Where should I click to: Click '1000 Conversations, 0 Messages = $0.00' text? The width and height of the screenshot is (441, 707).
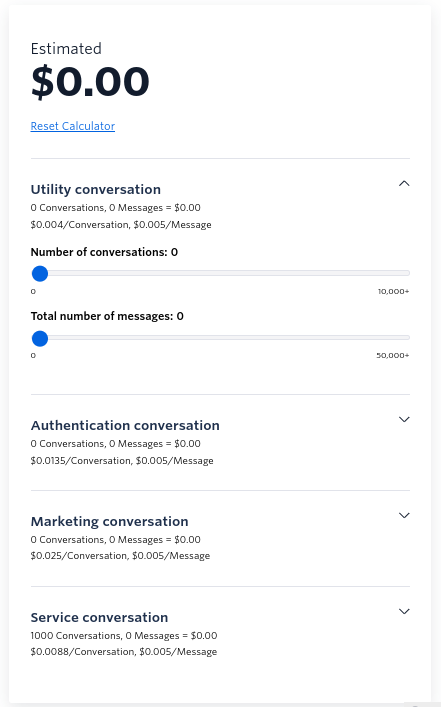pyautogui.click(x=124, y=636)
